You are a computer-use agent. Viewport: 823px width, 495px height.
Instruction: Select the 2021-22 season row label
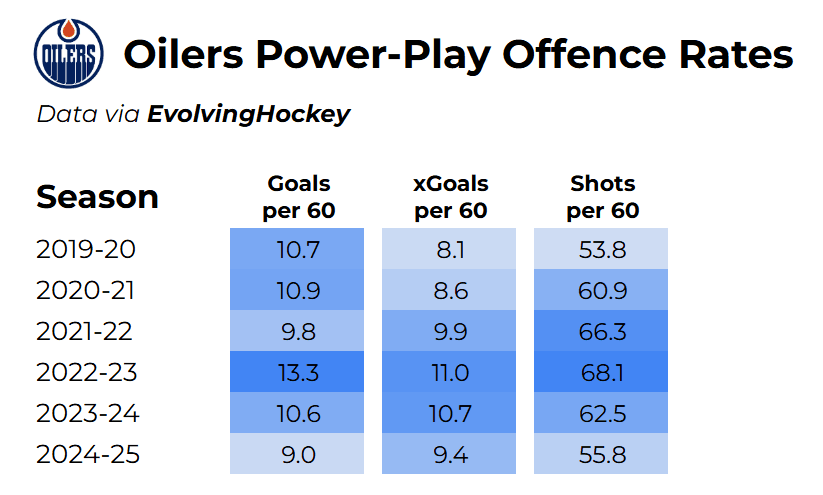tap(85, 331)
